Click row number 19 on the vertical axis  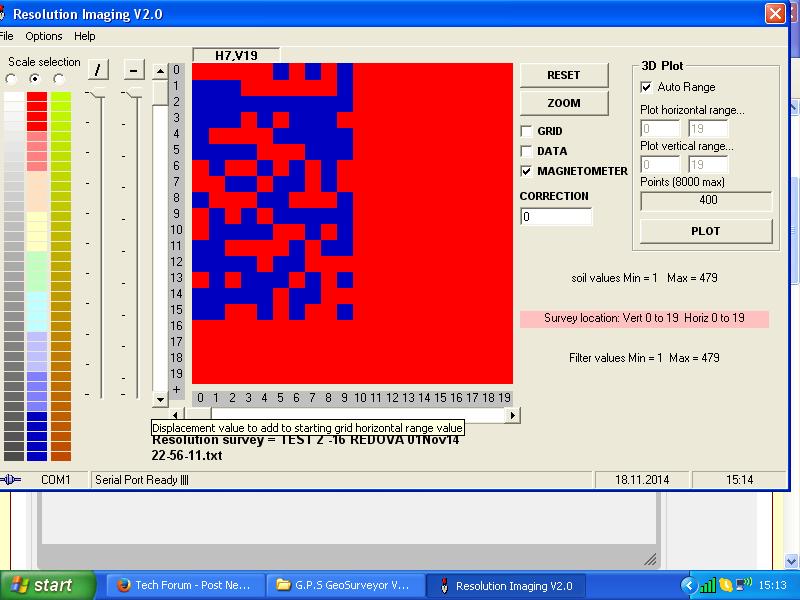click(177, 374)
